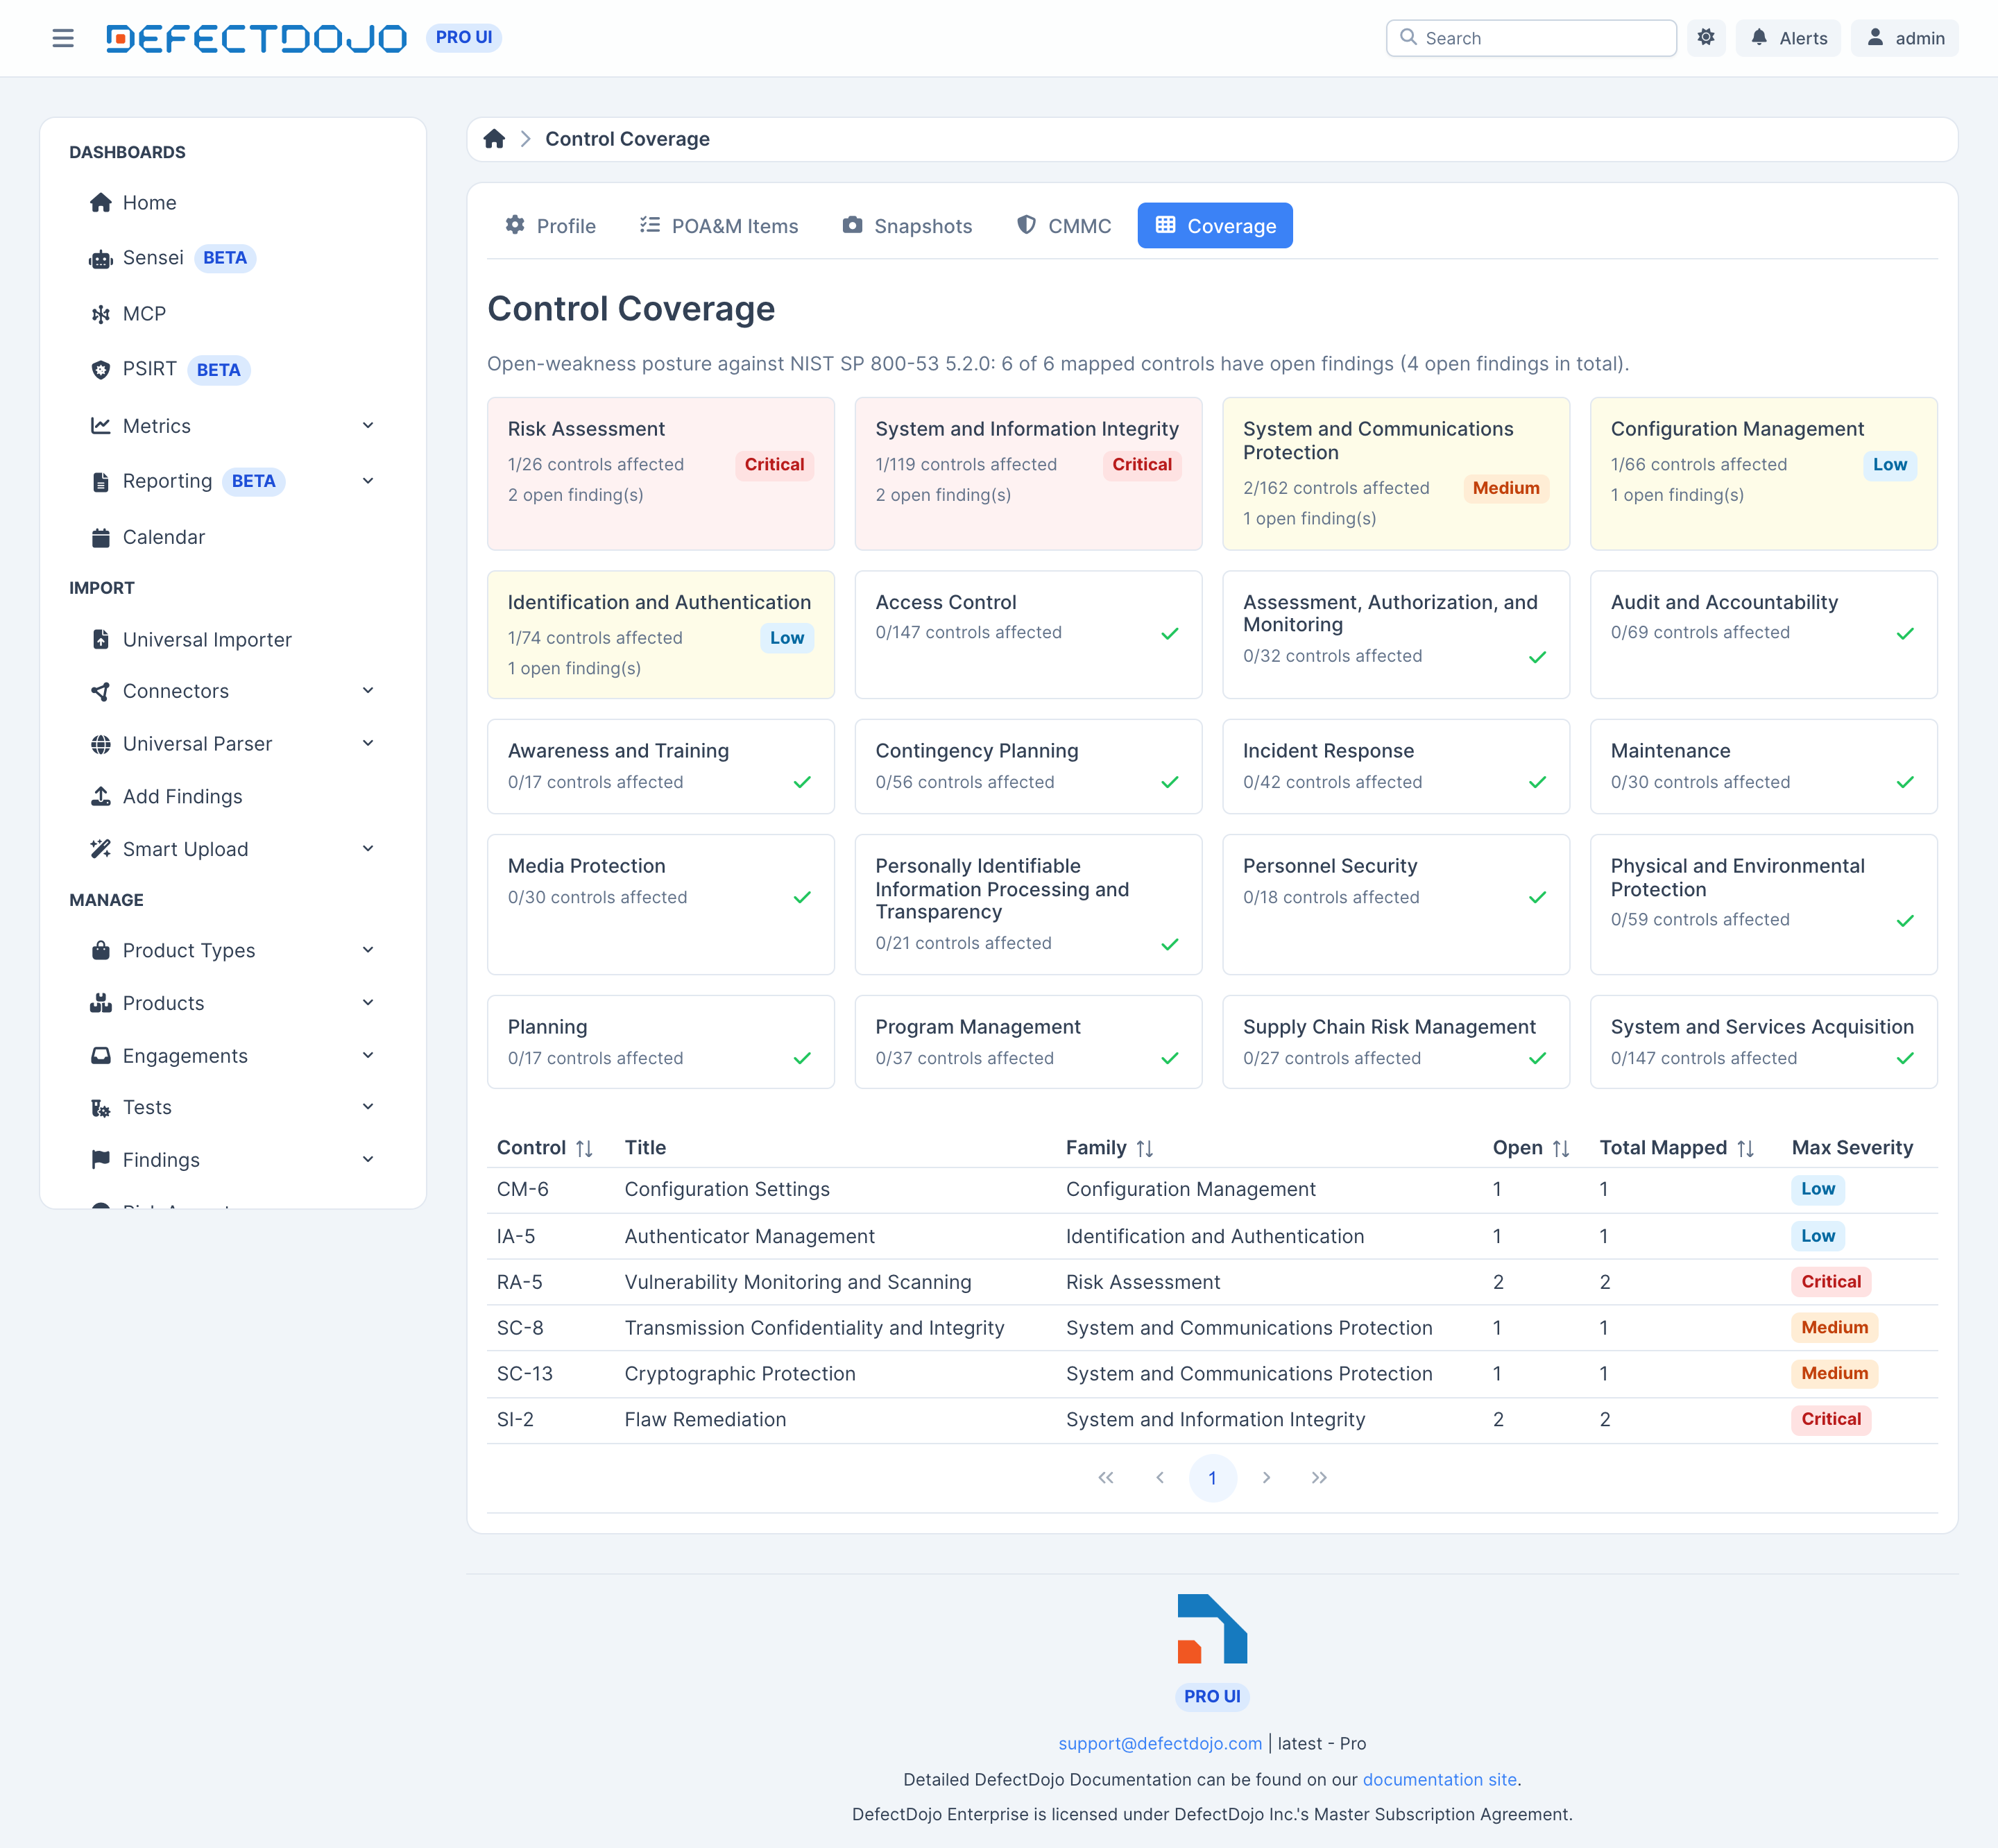This screenshot has width=1998, height=1848.
Task: Expand the Metrics submenu chevron
Action: pos(368,426)
